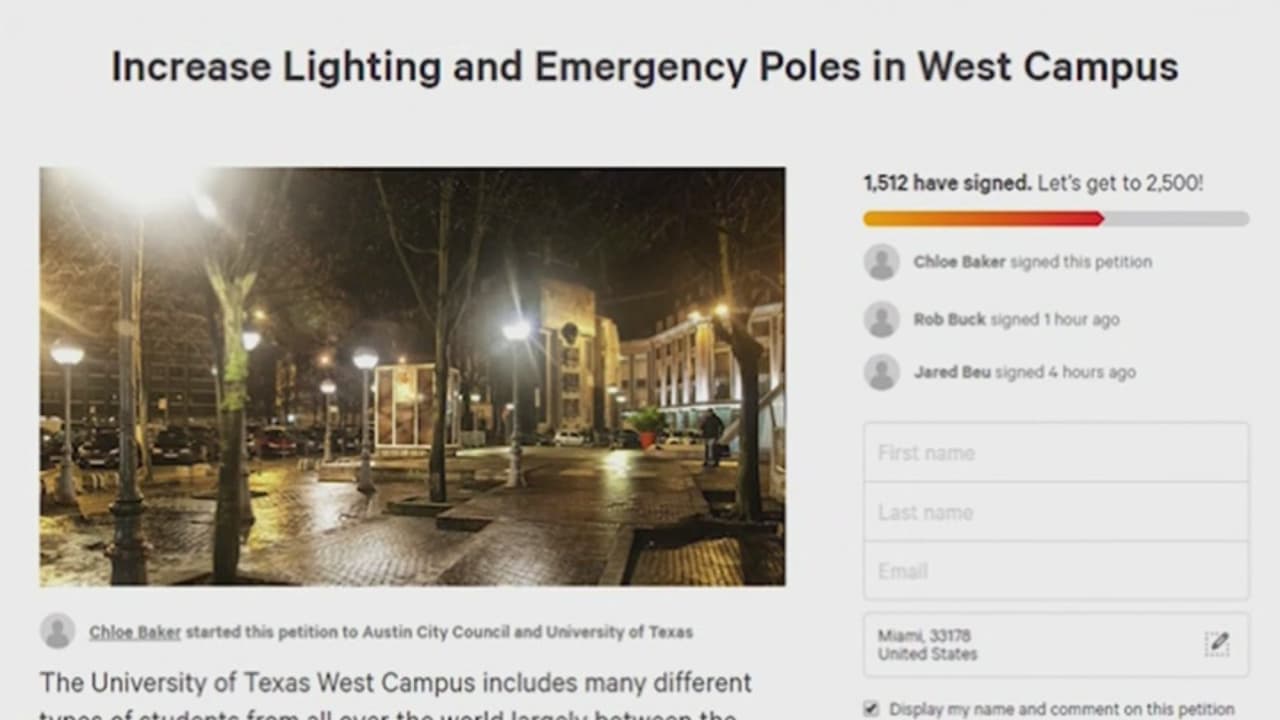1280x720 pixels.
Task: Open the street lighting petition photo
Action: [412, 376]
